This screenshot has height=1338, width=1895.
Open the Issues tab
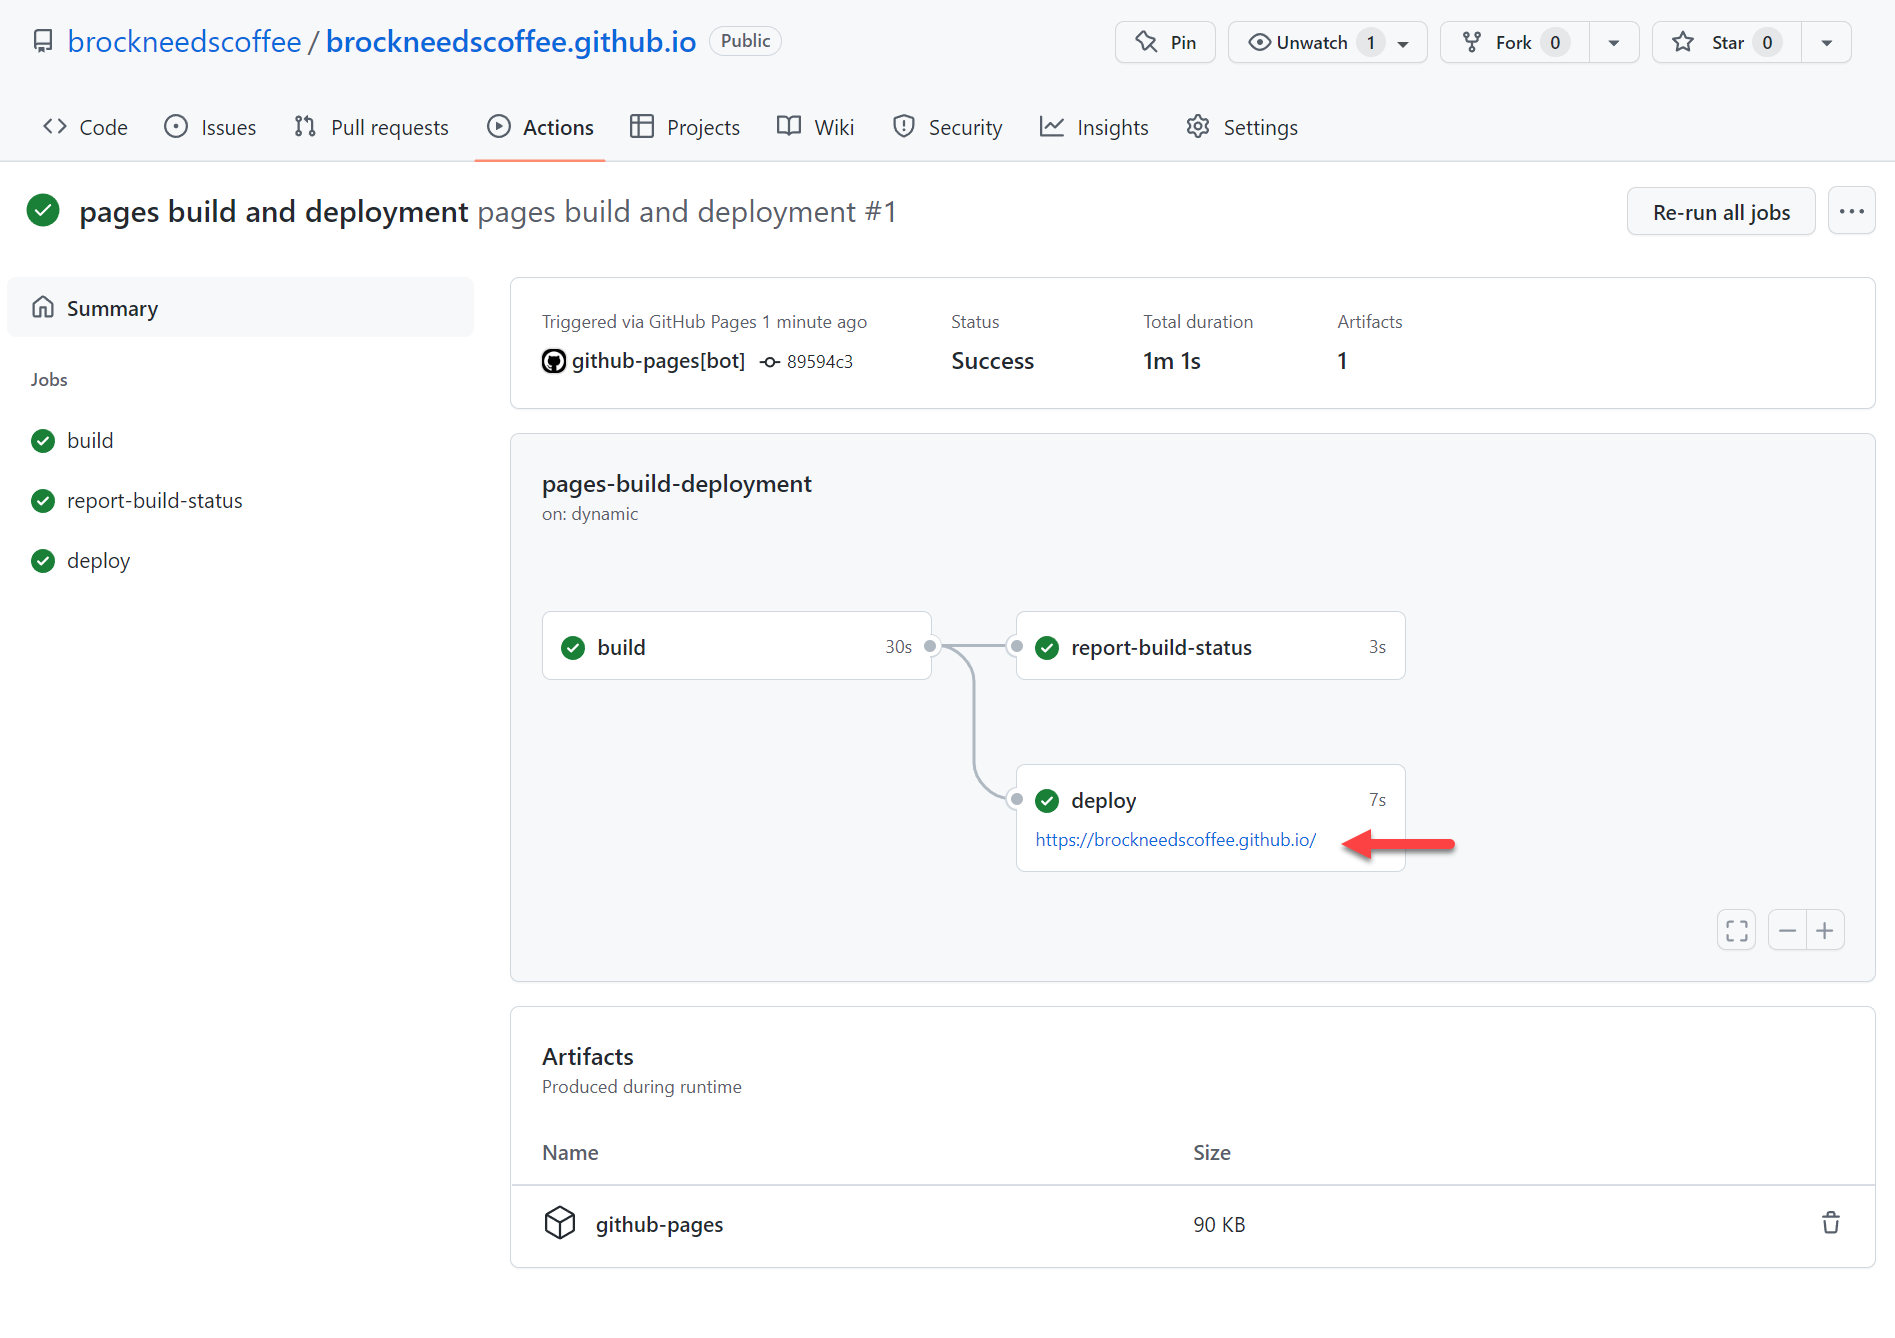pos(210,127)
